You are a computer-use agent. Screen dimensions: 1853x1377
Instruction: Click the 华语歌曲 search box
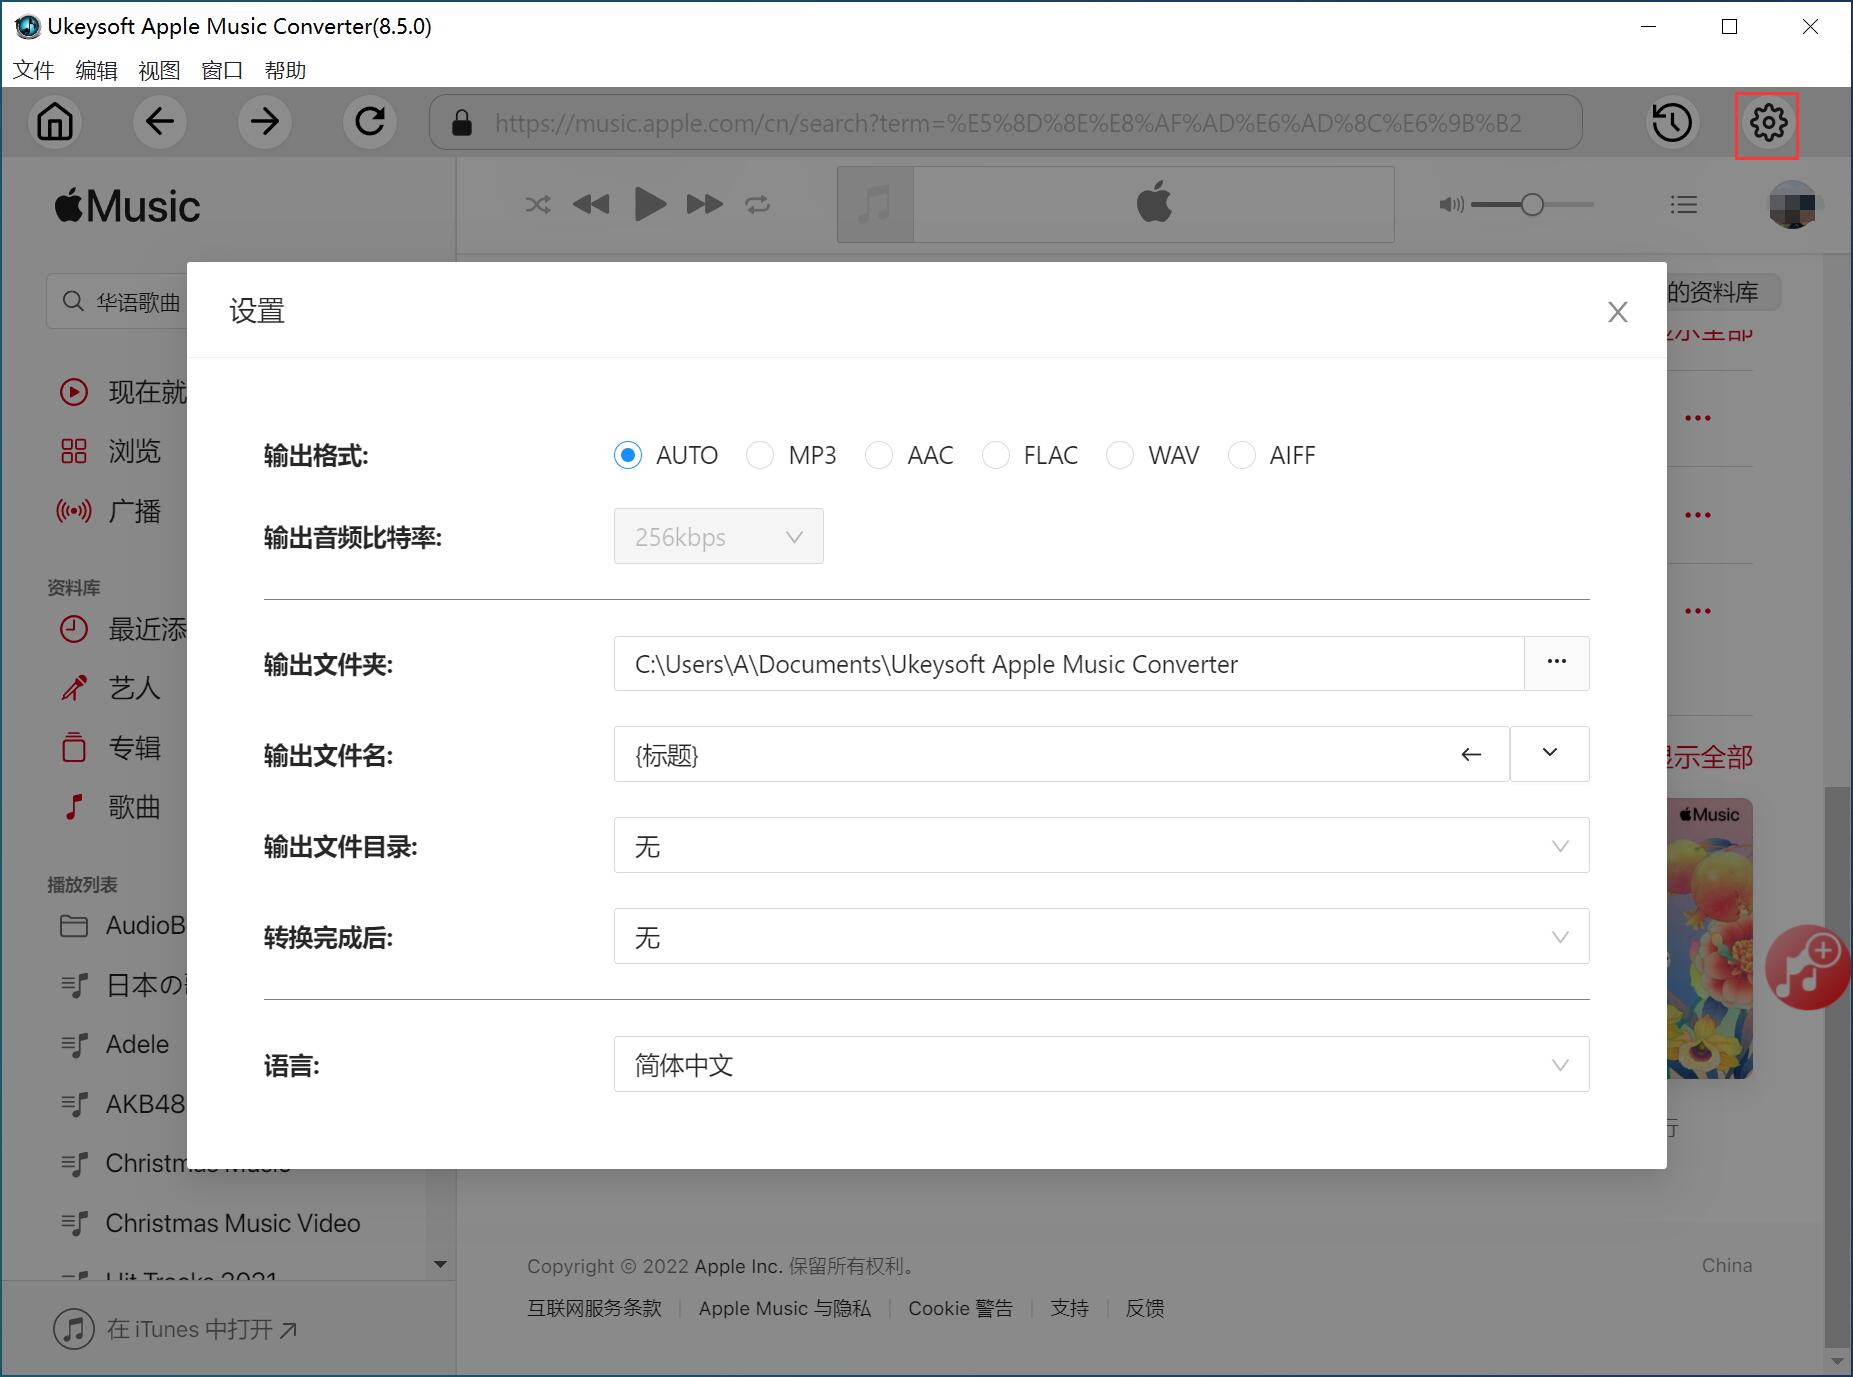click(117, 302)
